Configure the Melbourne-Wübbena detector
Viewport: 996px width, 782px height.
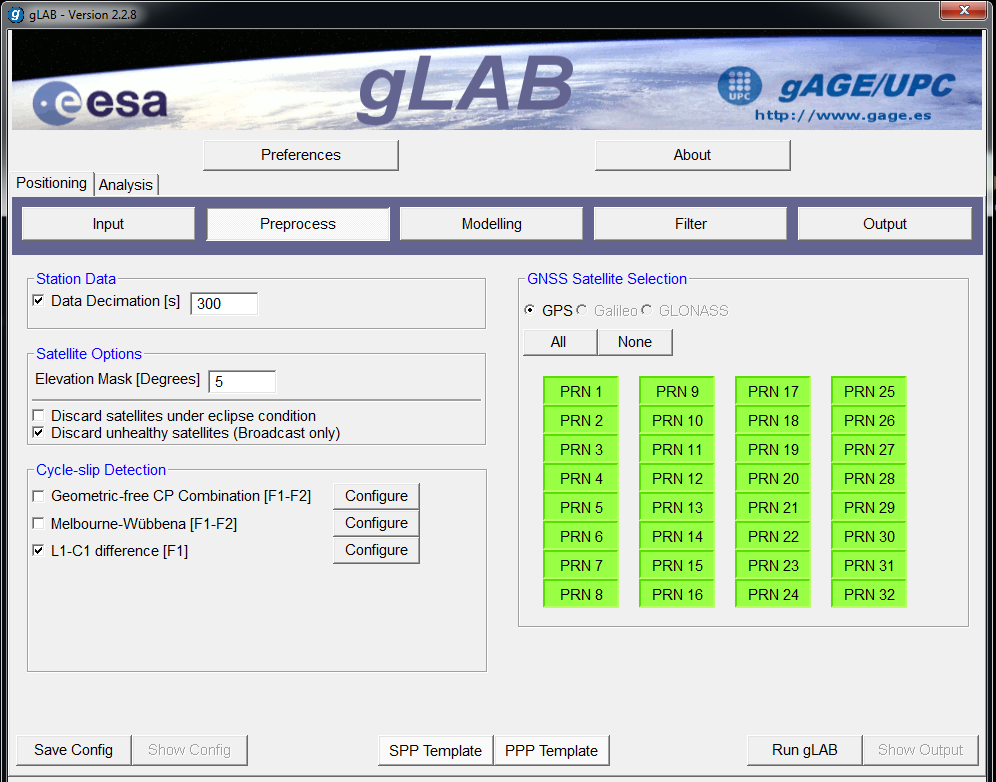[376, 523]
